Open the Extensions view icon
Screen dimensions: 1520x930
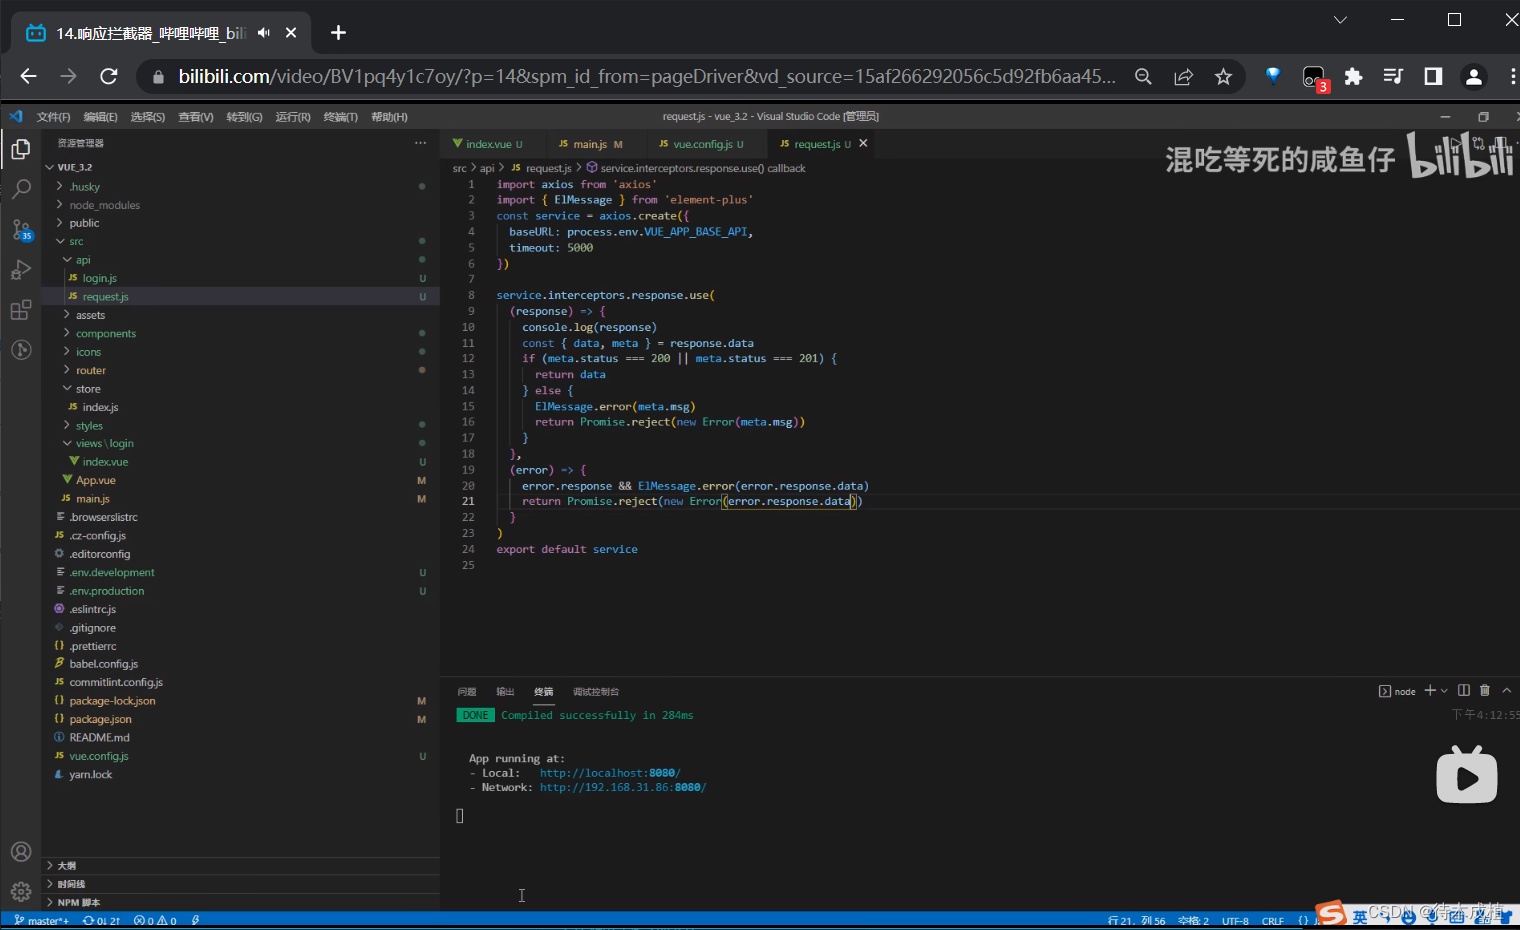20,310
